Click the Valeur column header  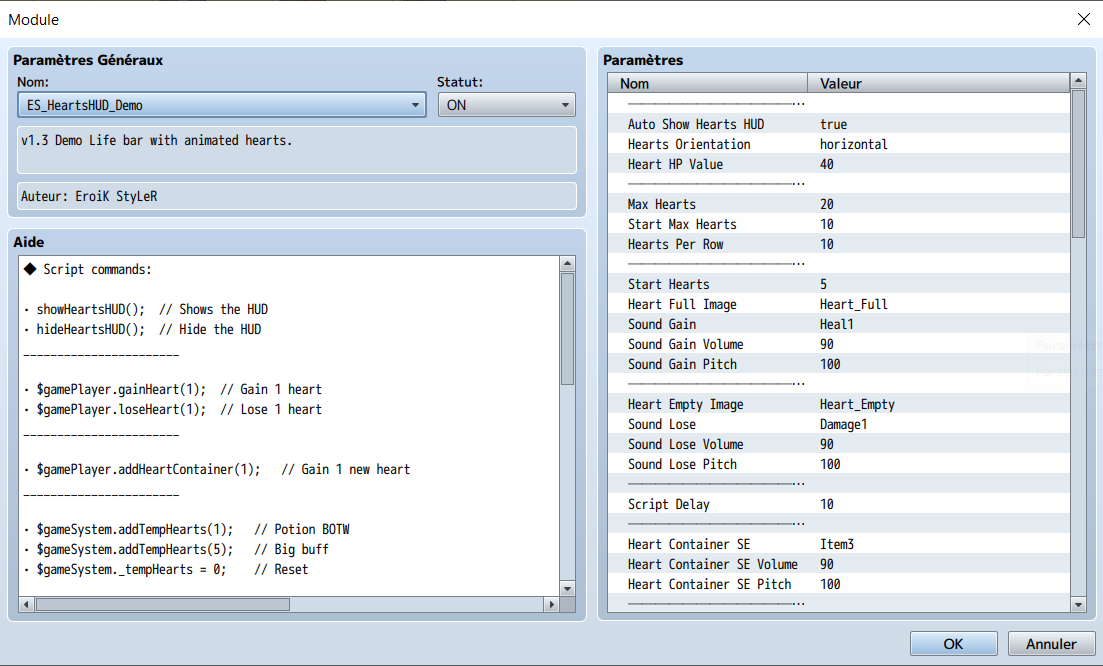tap(938, 83)
